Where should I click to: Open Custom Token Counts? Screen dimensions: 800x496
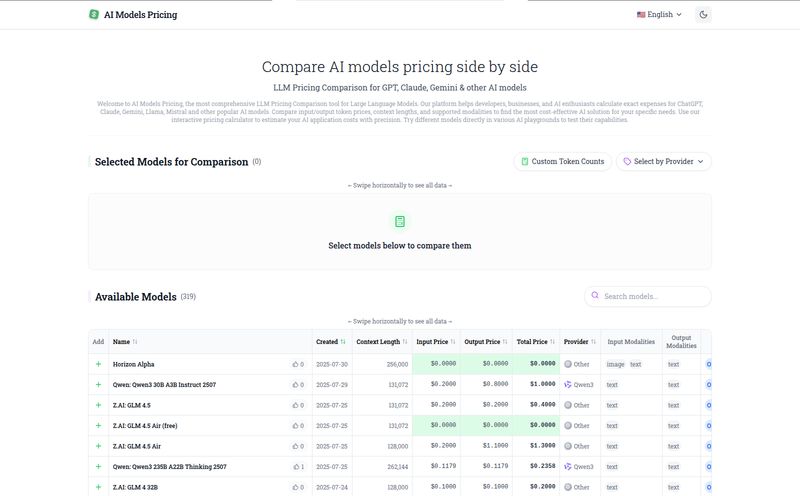562,161
